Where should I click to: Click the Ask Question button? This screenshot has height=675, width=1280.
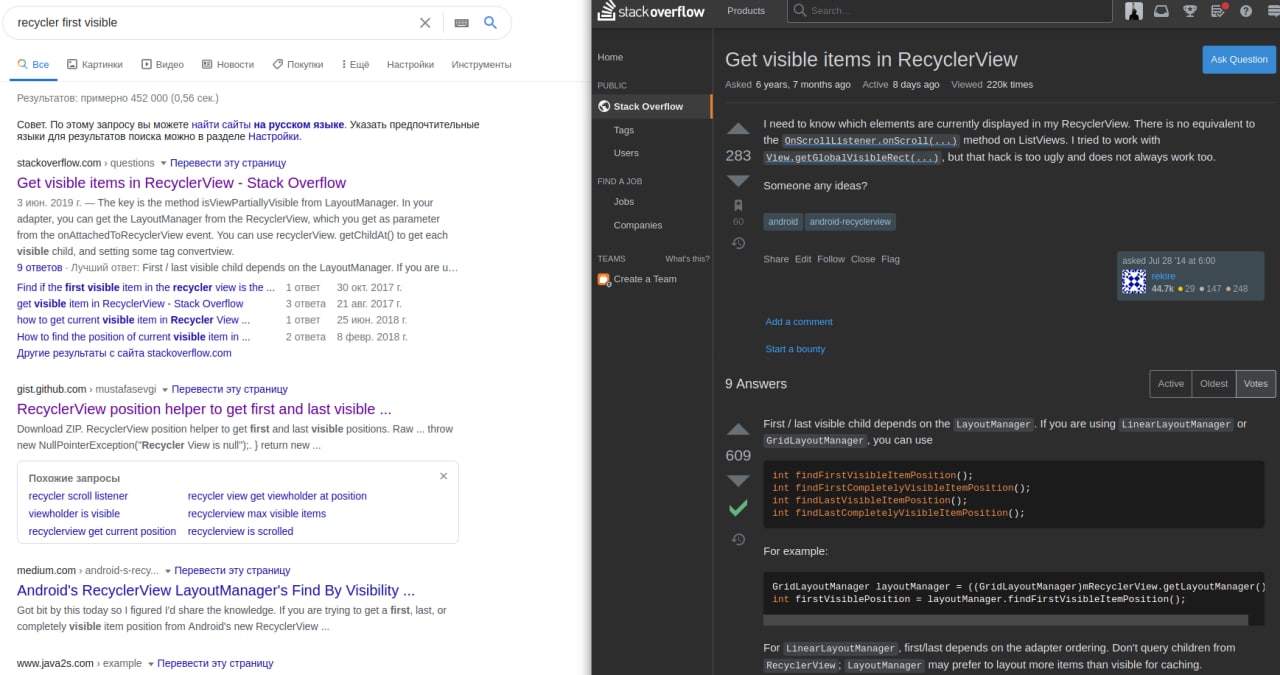tap(1239, 59)
